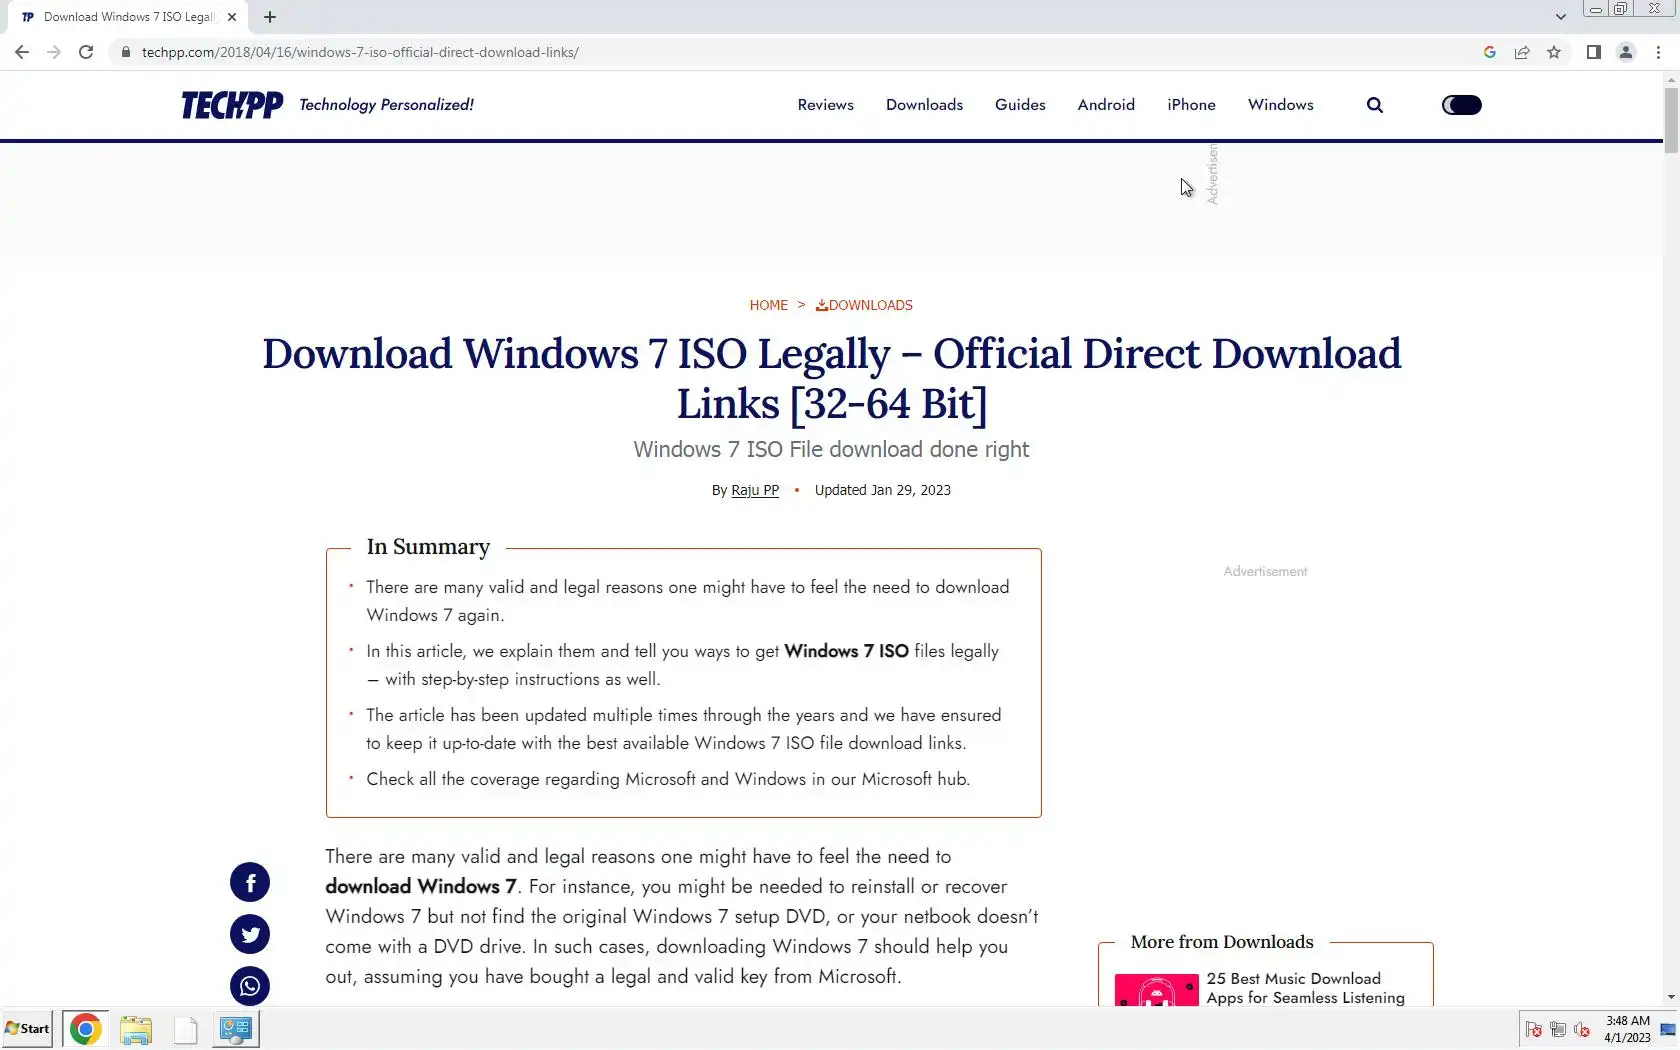This screenshot has height=1050, width=1680.
Task: Click the browser forward arrow
Action: click(x=54, y=52)
